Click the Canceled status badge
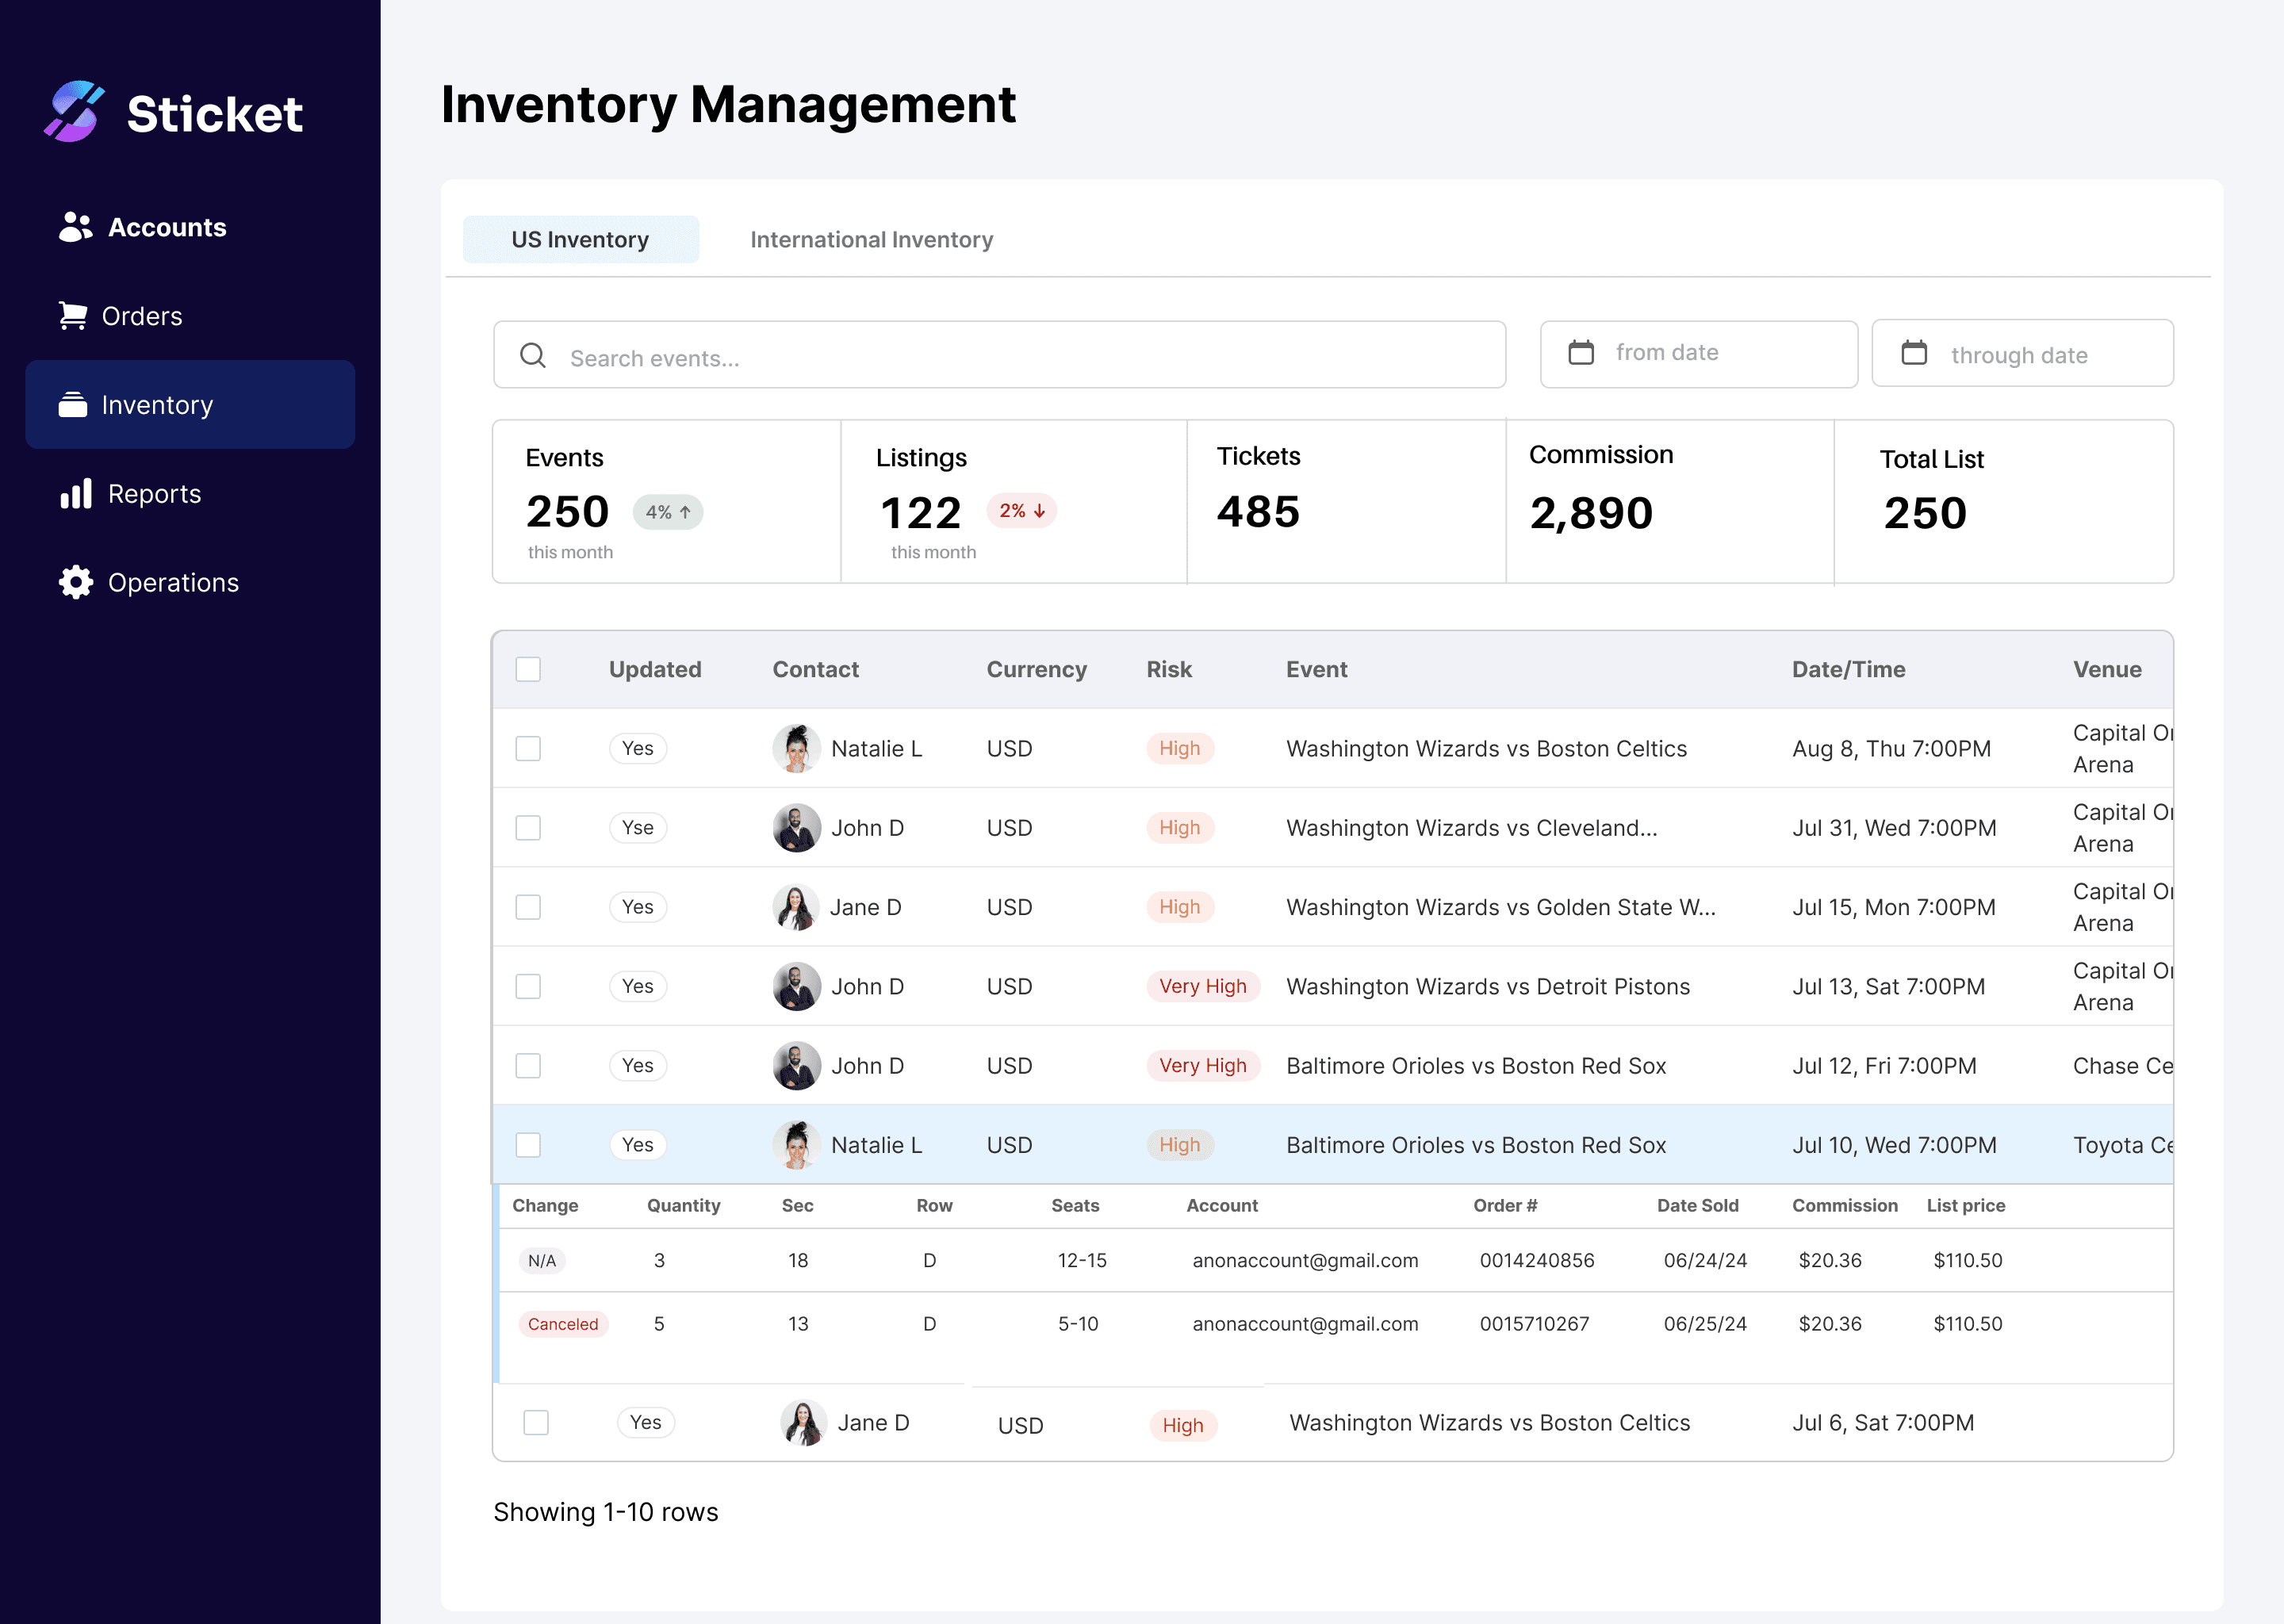This screenshot has height=1624, width=2284. (563, 1324)
